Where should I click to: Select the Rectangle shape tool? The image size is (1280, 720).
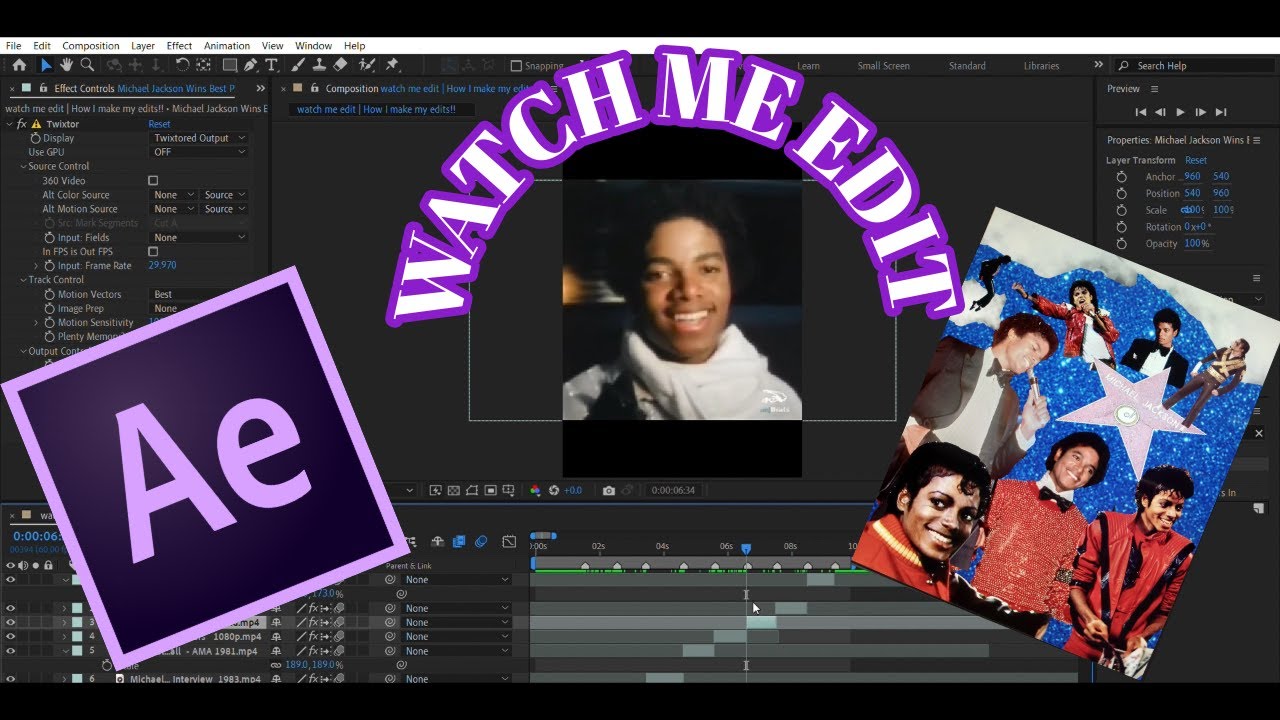point(229,65)
